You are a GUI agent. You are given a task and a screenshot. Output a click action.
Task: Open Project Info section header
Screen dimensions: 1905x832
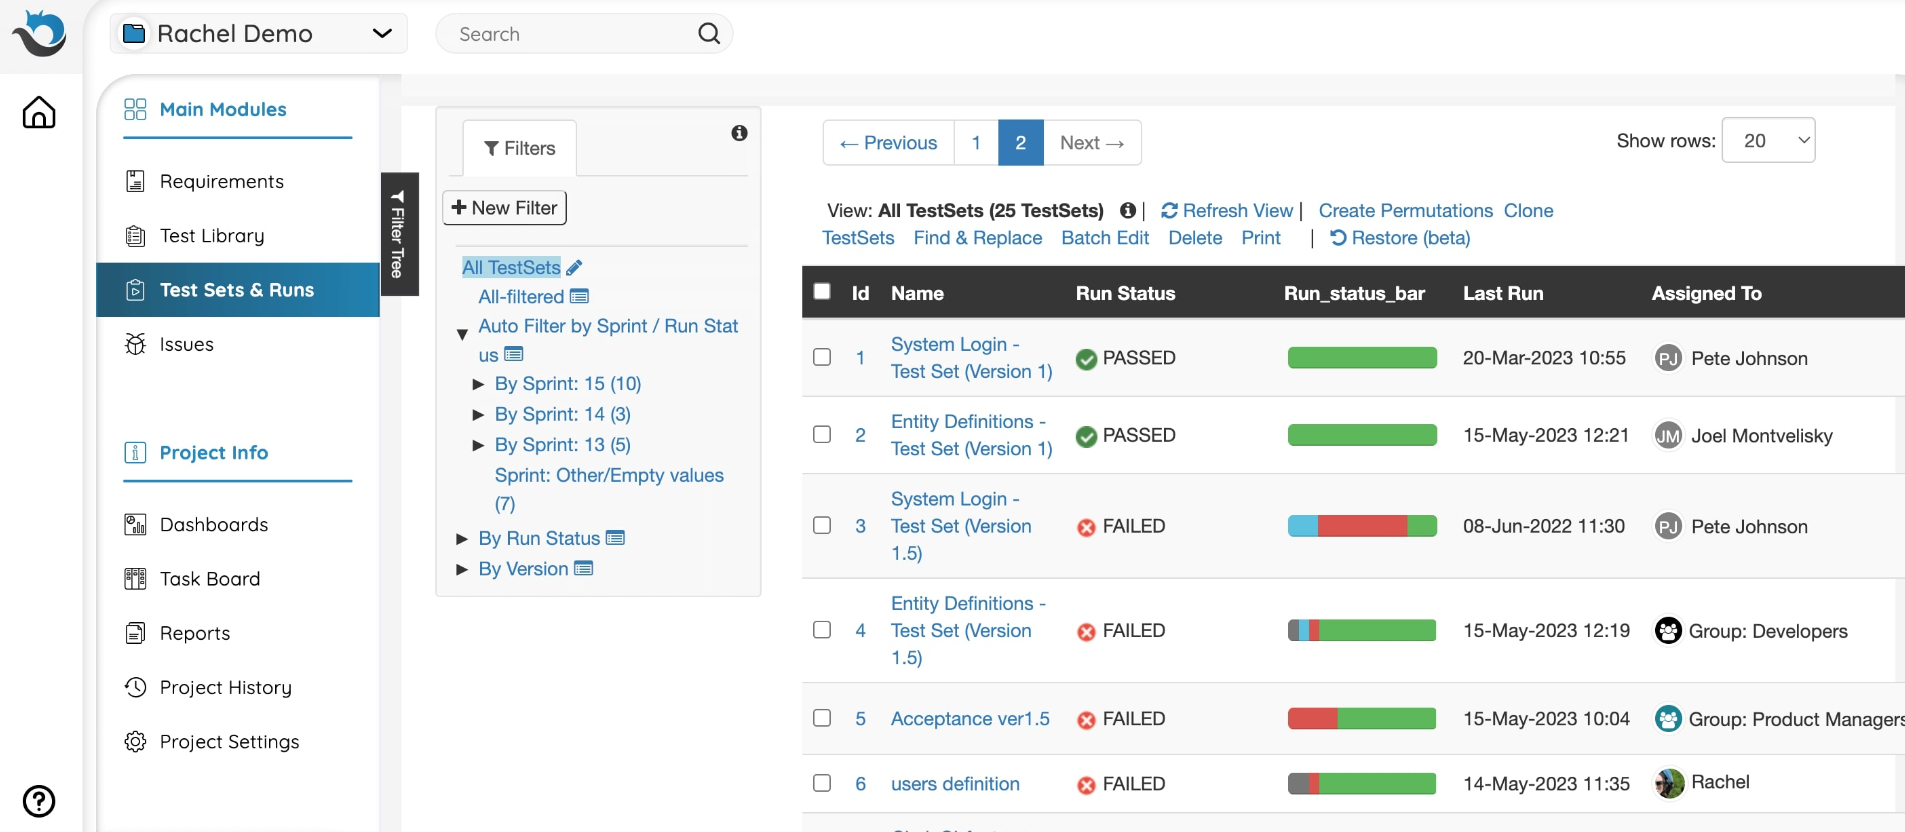click(x=214, y=452)
